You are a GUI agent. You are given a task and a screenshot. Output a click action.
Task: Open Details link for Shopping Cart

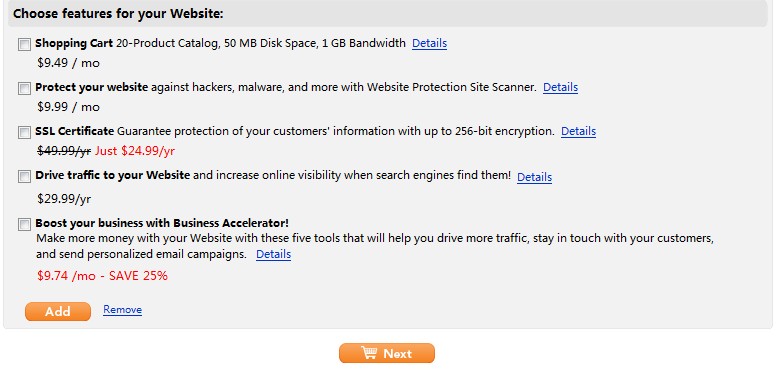(x=430, y=44)
